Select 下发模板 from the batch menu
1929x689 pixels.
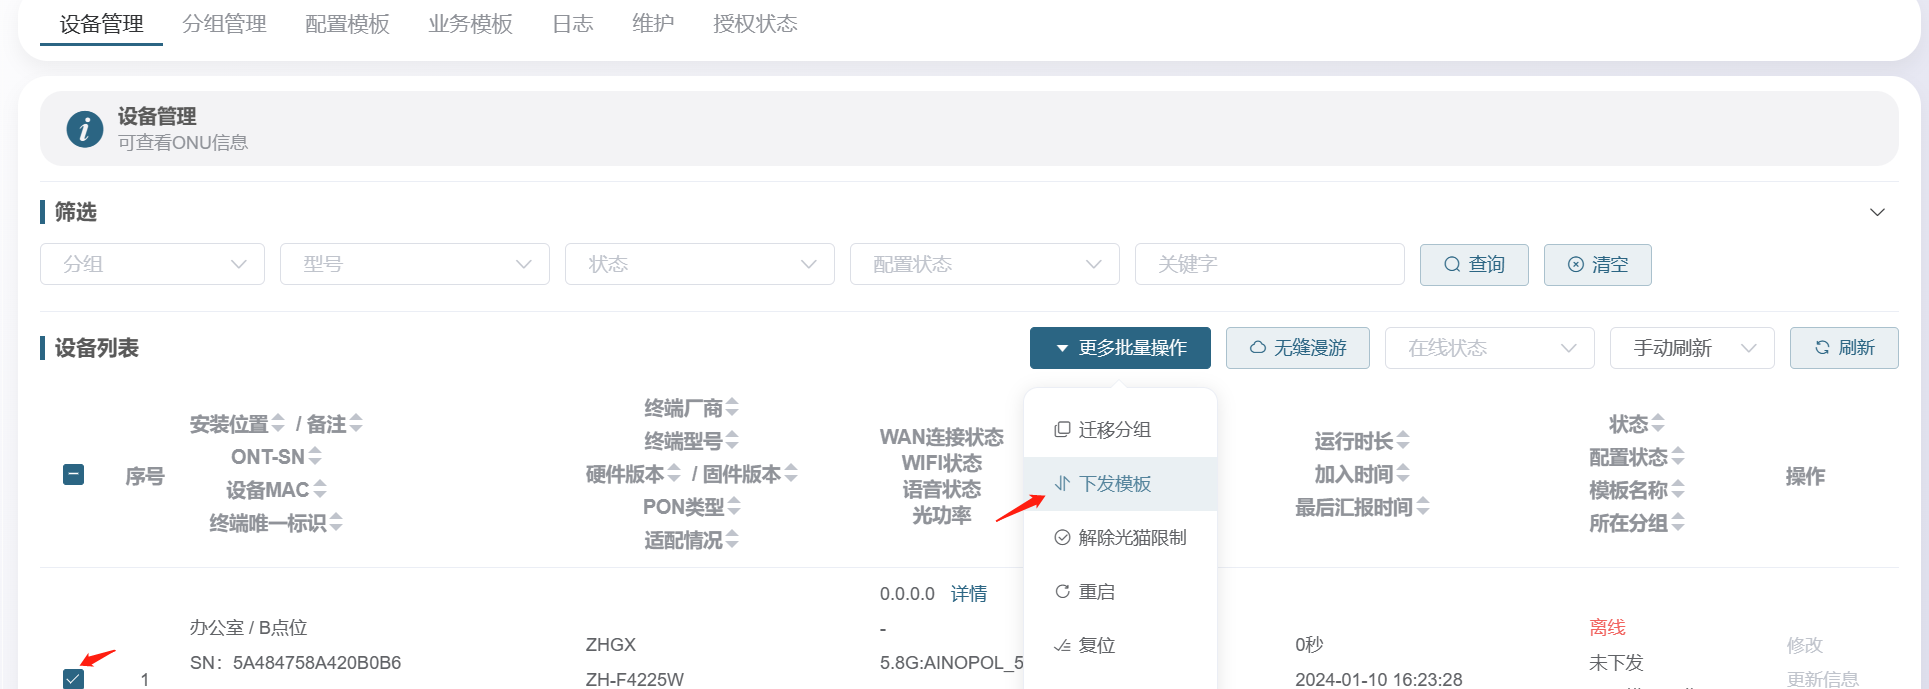(1114, 484)
